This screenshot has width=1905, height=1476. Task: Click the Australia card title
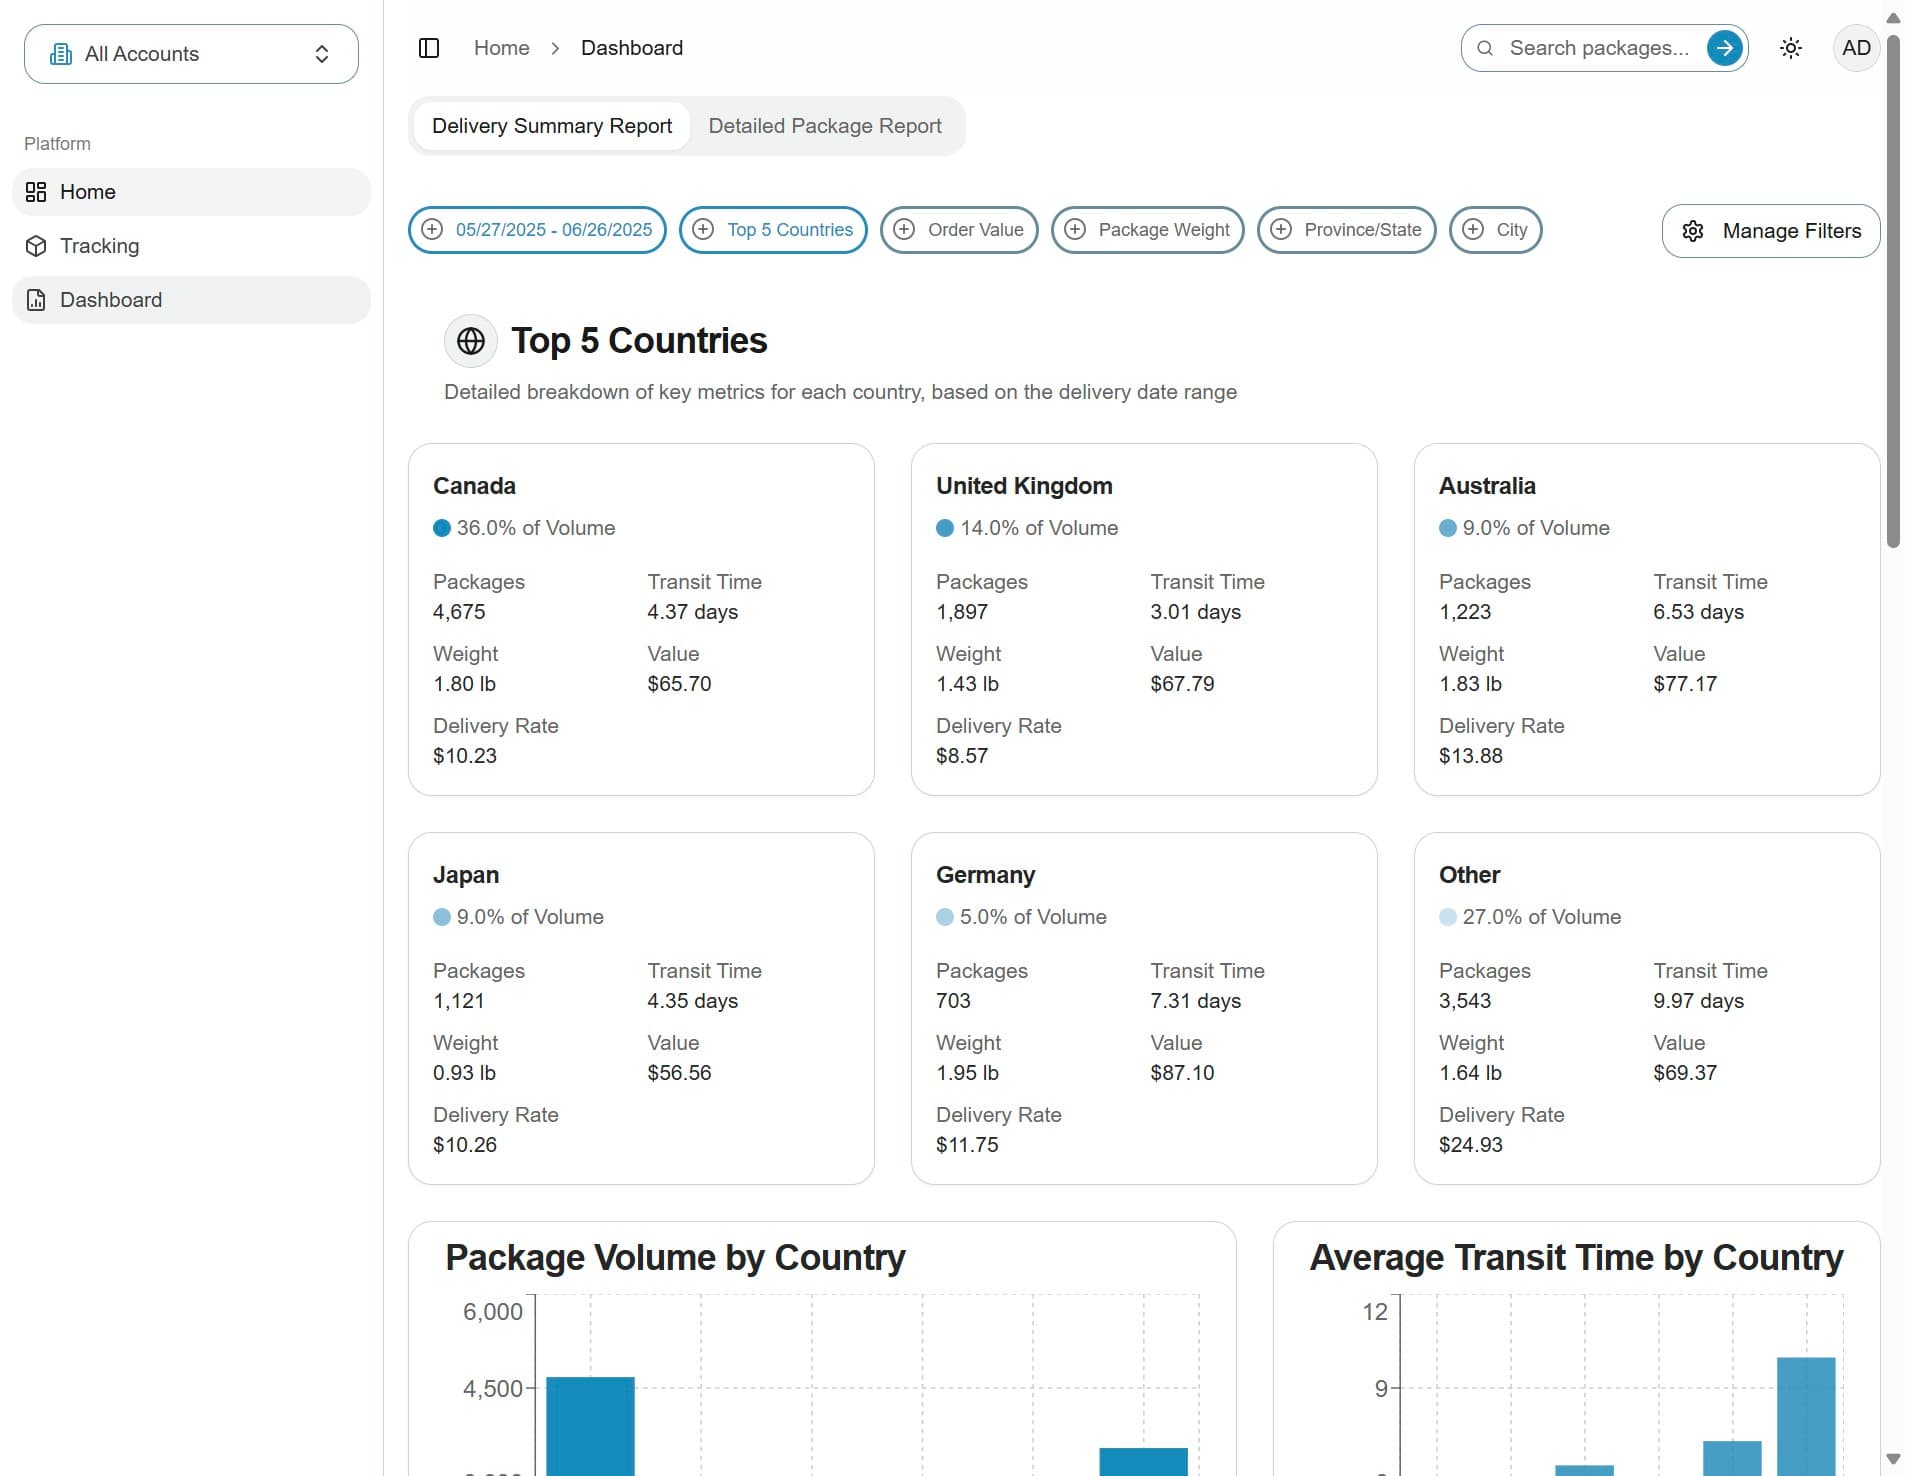pos(1487,486)
